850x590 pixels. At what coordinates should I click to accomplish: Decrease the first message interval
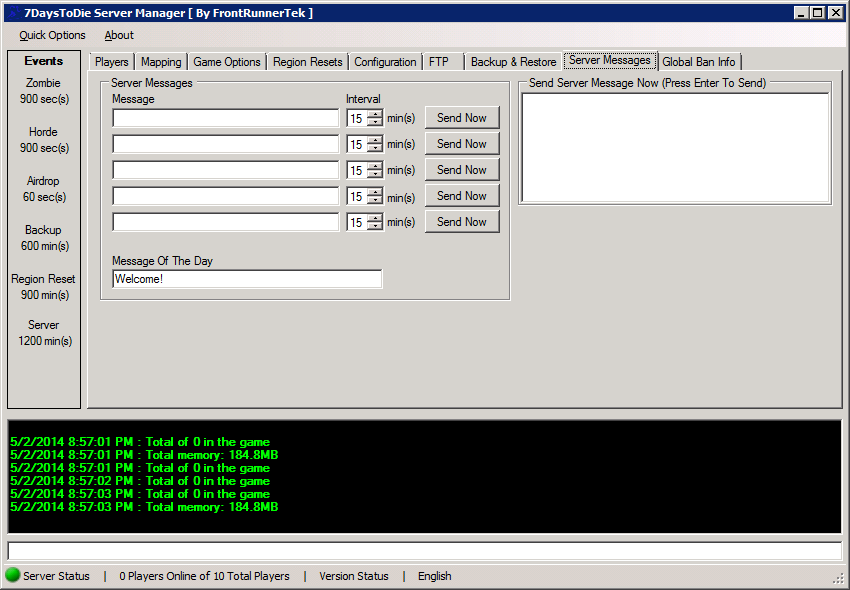[x=375, y=122]
